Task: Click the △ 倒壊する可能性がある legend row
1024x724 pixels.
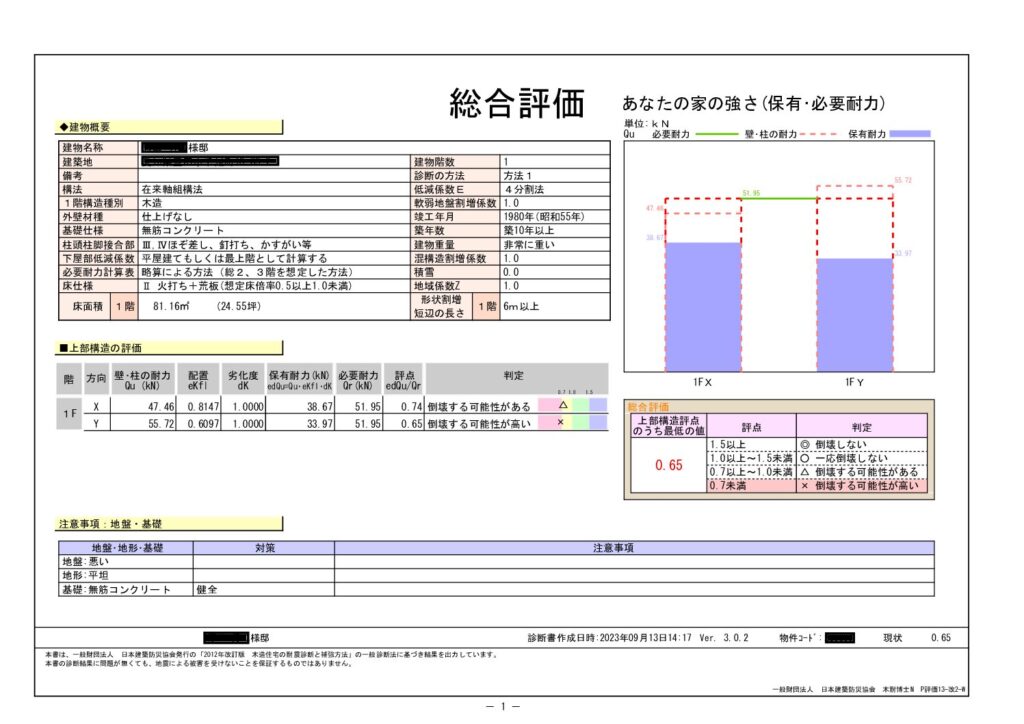Action: 861,471
